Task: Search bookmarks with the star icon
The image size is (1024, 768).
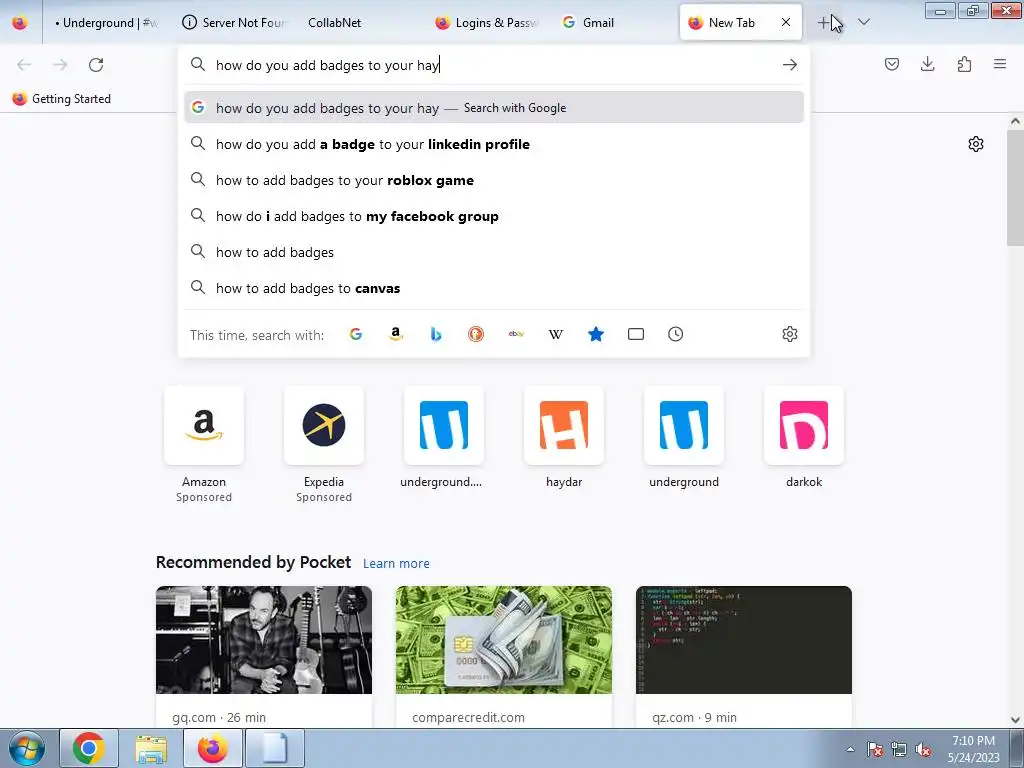Action: tap(596, 334)
